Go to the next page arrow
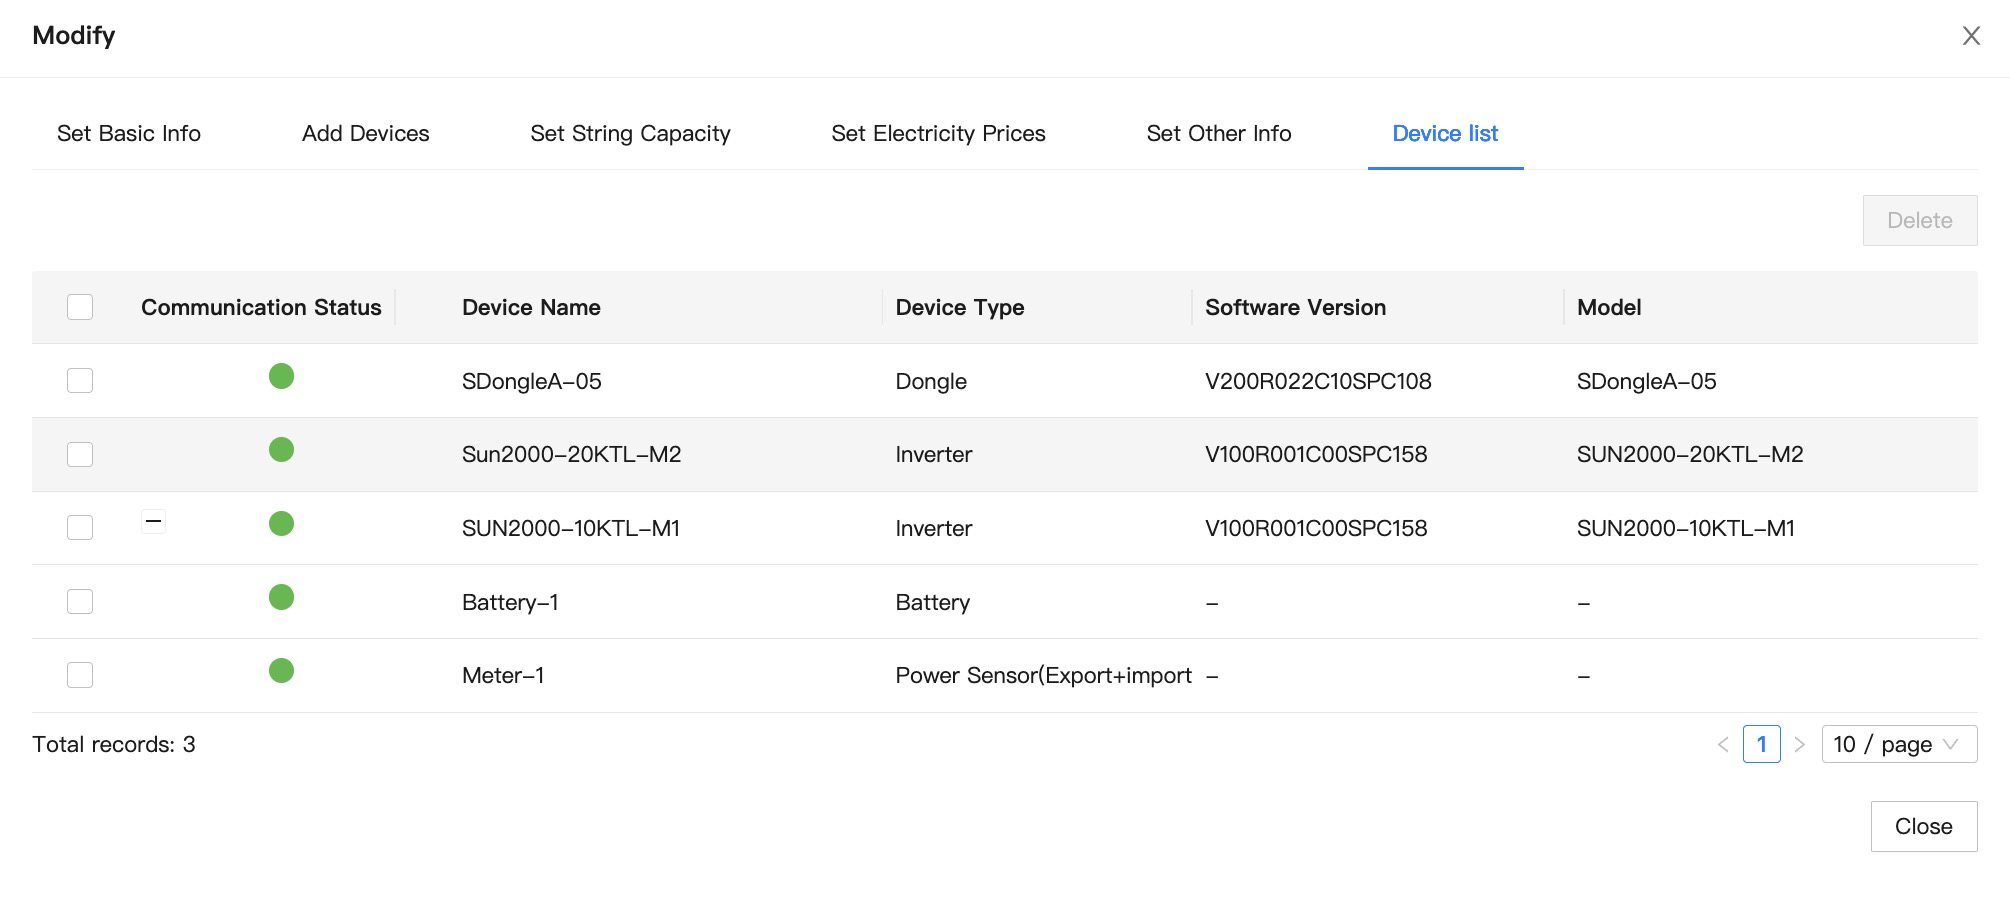2010x902 pixels. [1799, 745]
